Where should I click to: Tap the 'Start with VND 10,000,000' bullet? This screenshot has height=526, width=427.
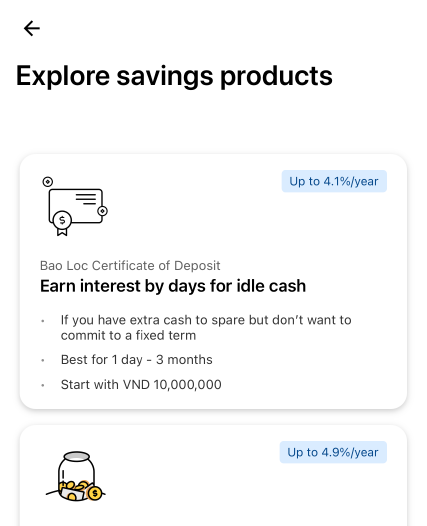pos(141,384)
